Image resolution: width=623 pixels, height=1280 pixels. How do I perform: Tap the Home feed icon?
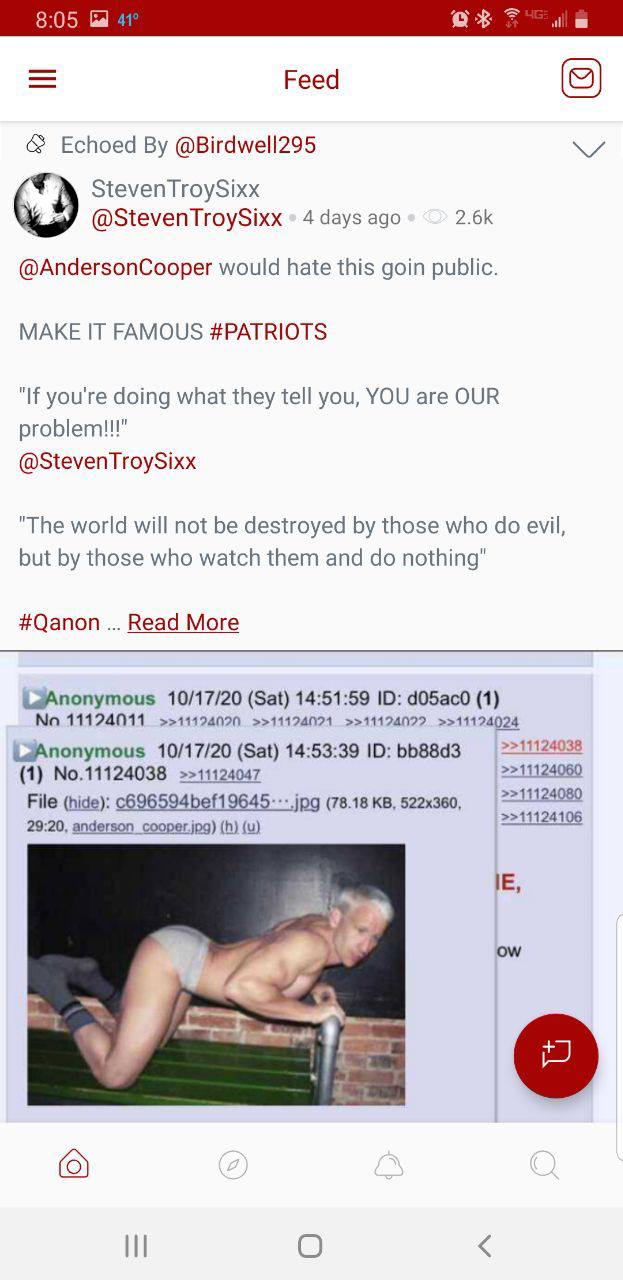tap(74, 1164)
